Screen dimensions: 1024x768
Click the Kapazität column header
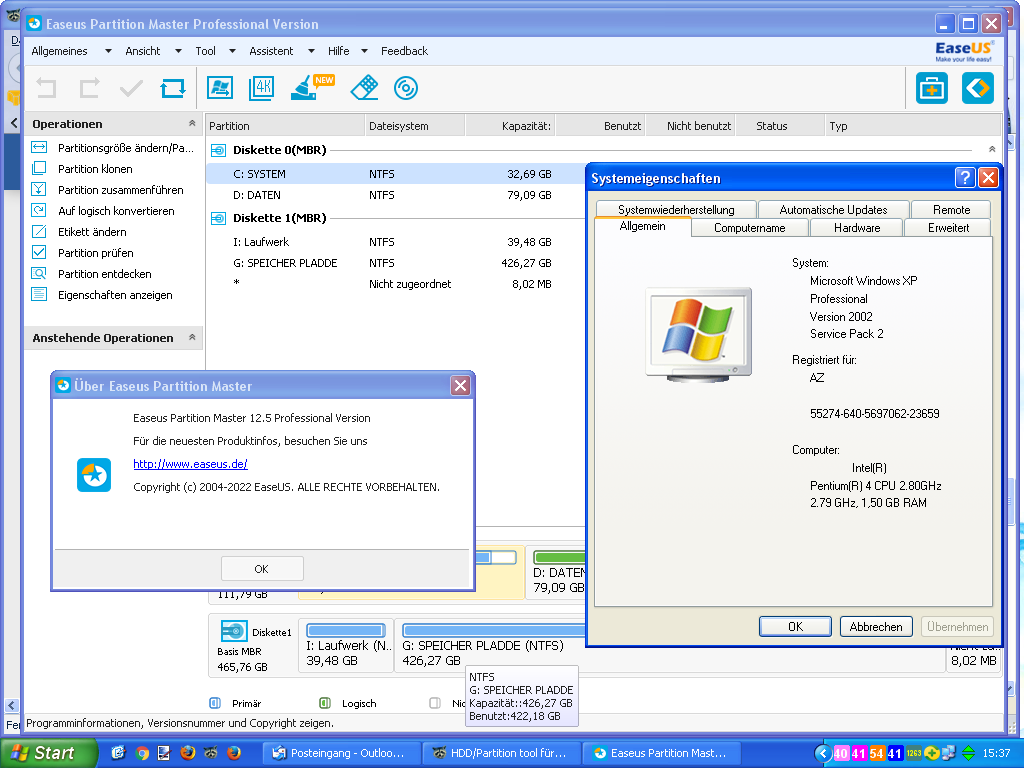click(x=510, y=125)
